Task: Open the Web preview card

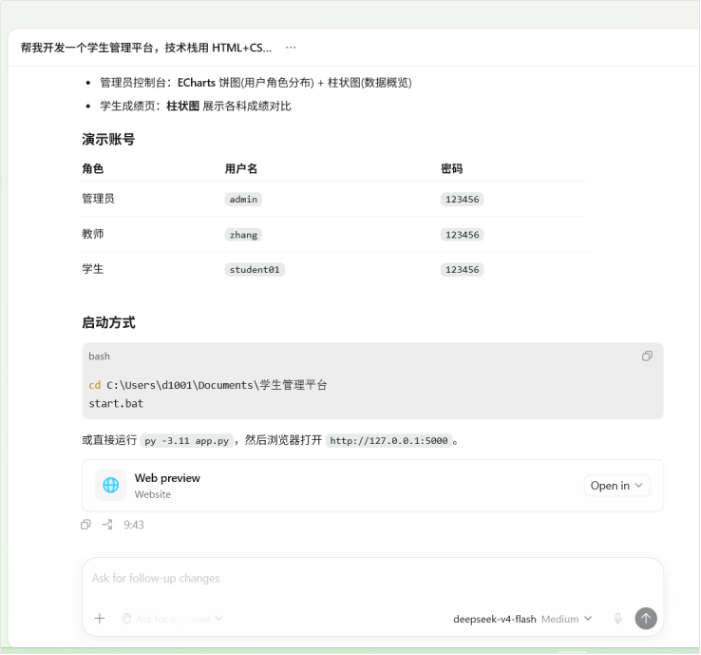Action: pos(372,486)
